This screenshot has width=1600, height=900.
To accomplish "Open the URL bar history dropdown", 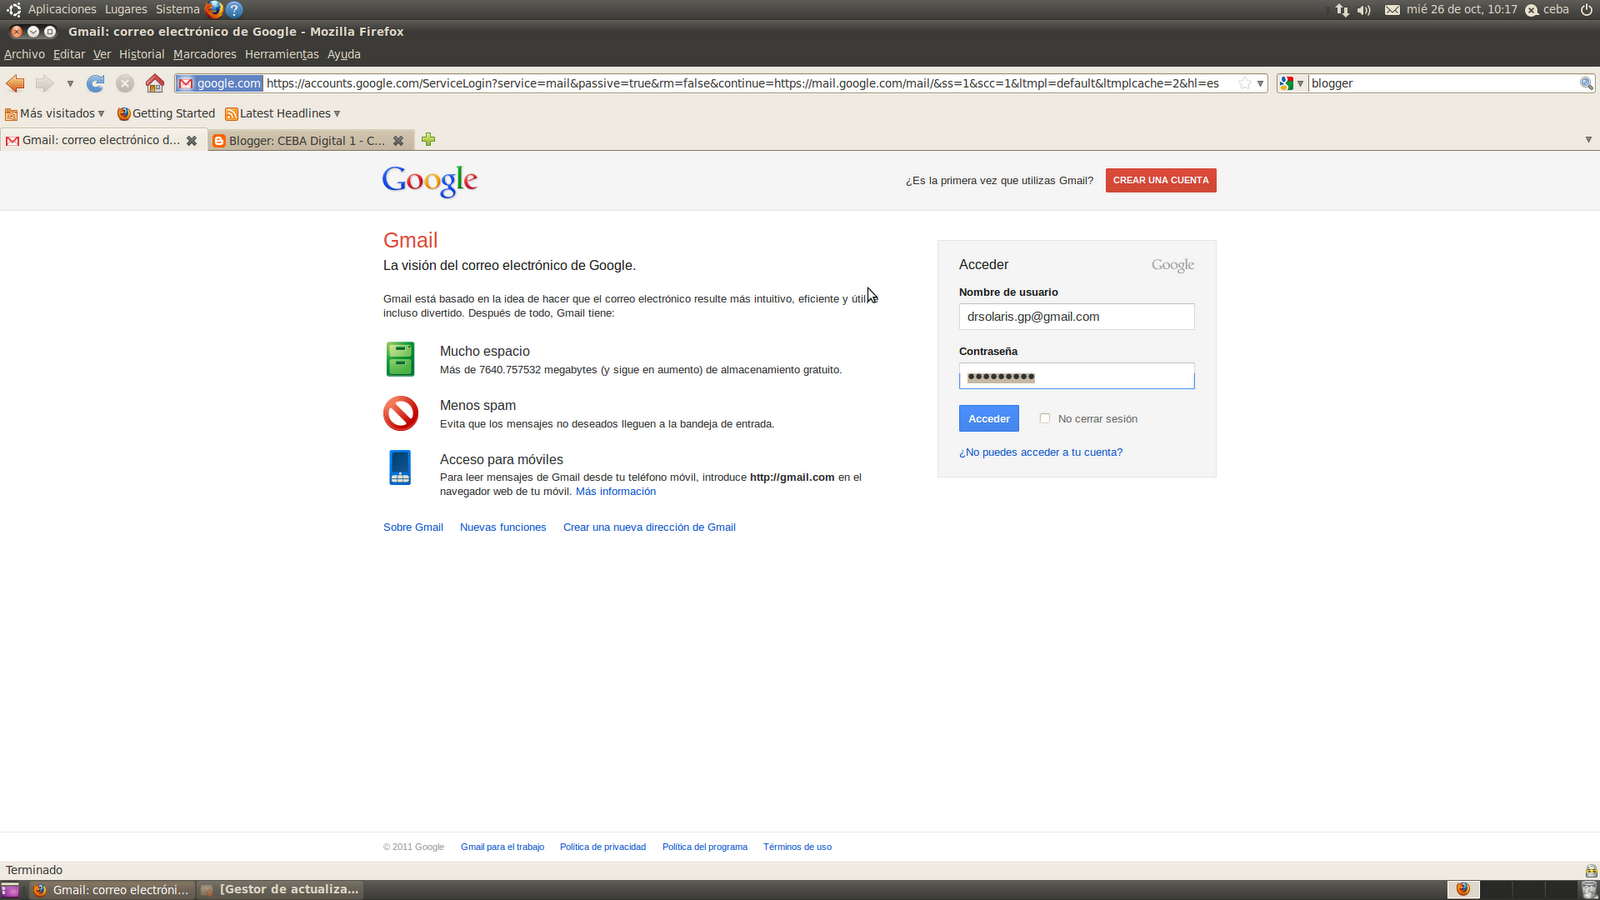I will (1260, 83).
